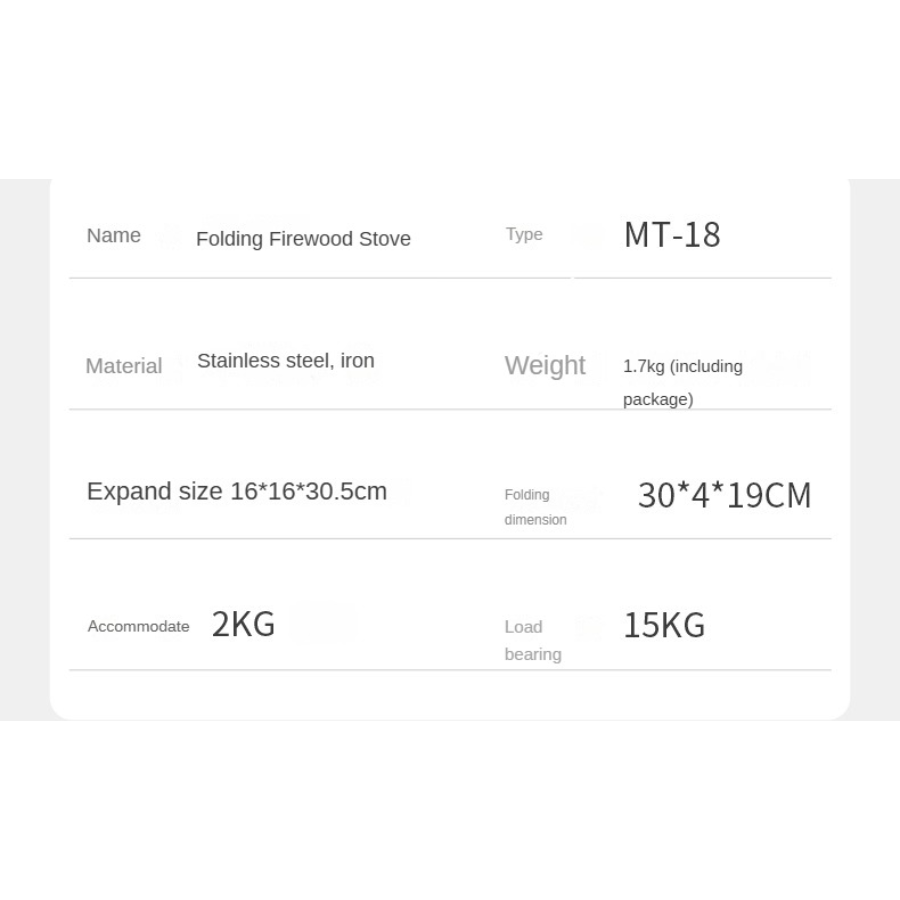Click the Name field label
The height and width of the screenshot is (900, 900).
[x=113, y=236]
